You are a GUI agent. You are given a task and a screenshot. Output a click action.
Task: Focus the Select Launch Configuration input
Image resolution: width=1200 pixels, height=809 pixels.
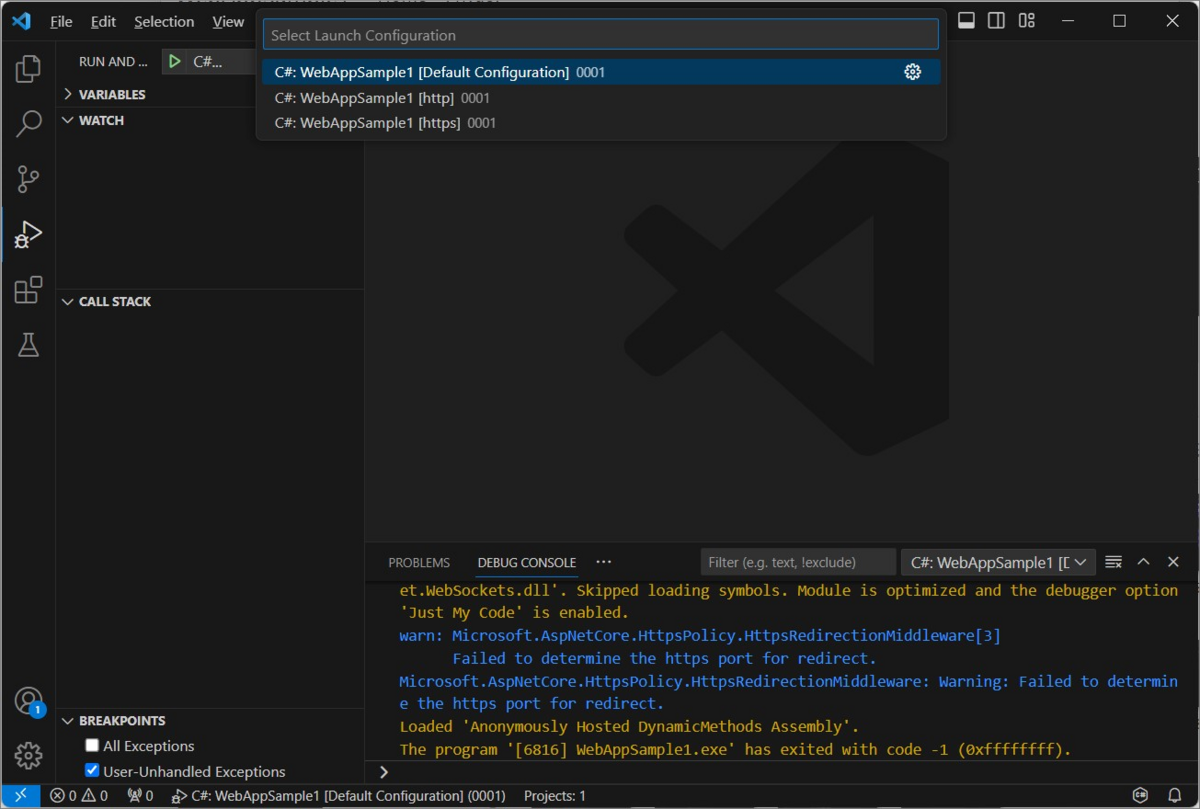[601, 35]
